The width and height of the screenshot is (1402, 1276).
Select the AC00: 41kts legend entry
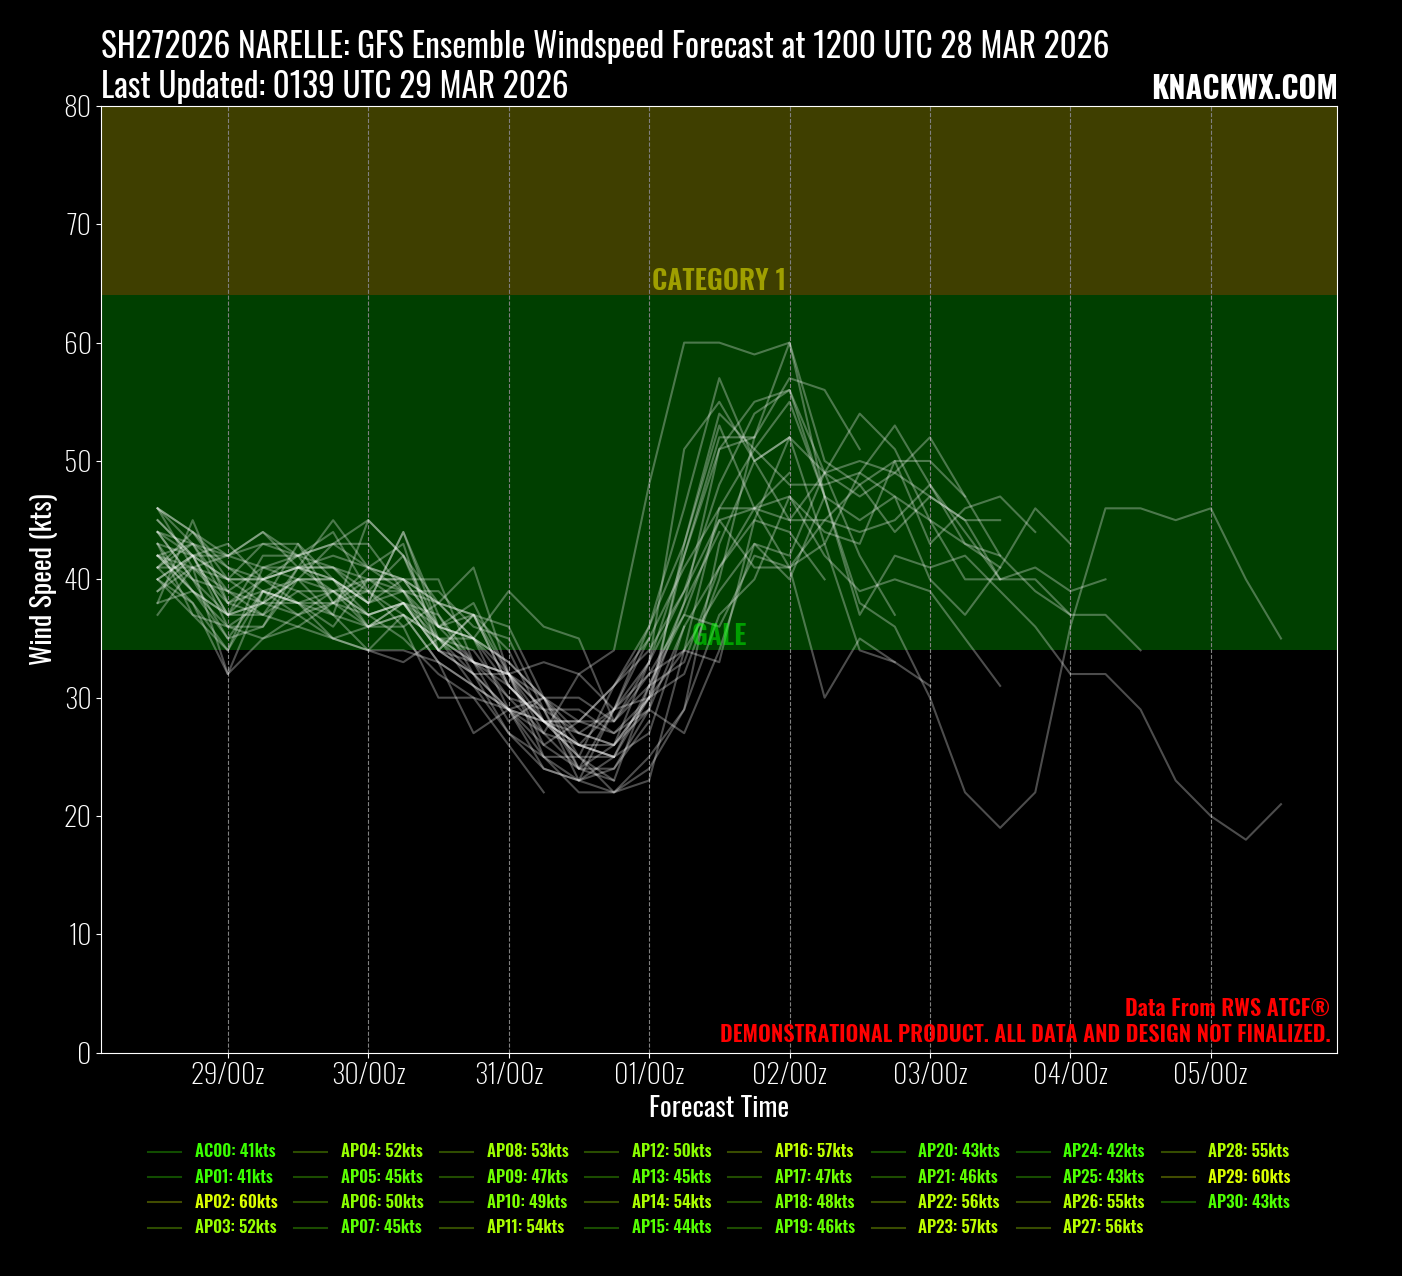(x=235, y=1151)
